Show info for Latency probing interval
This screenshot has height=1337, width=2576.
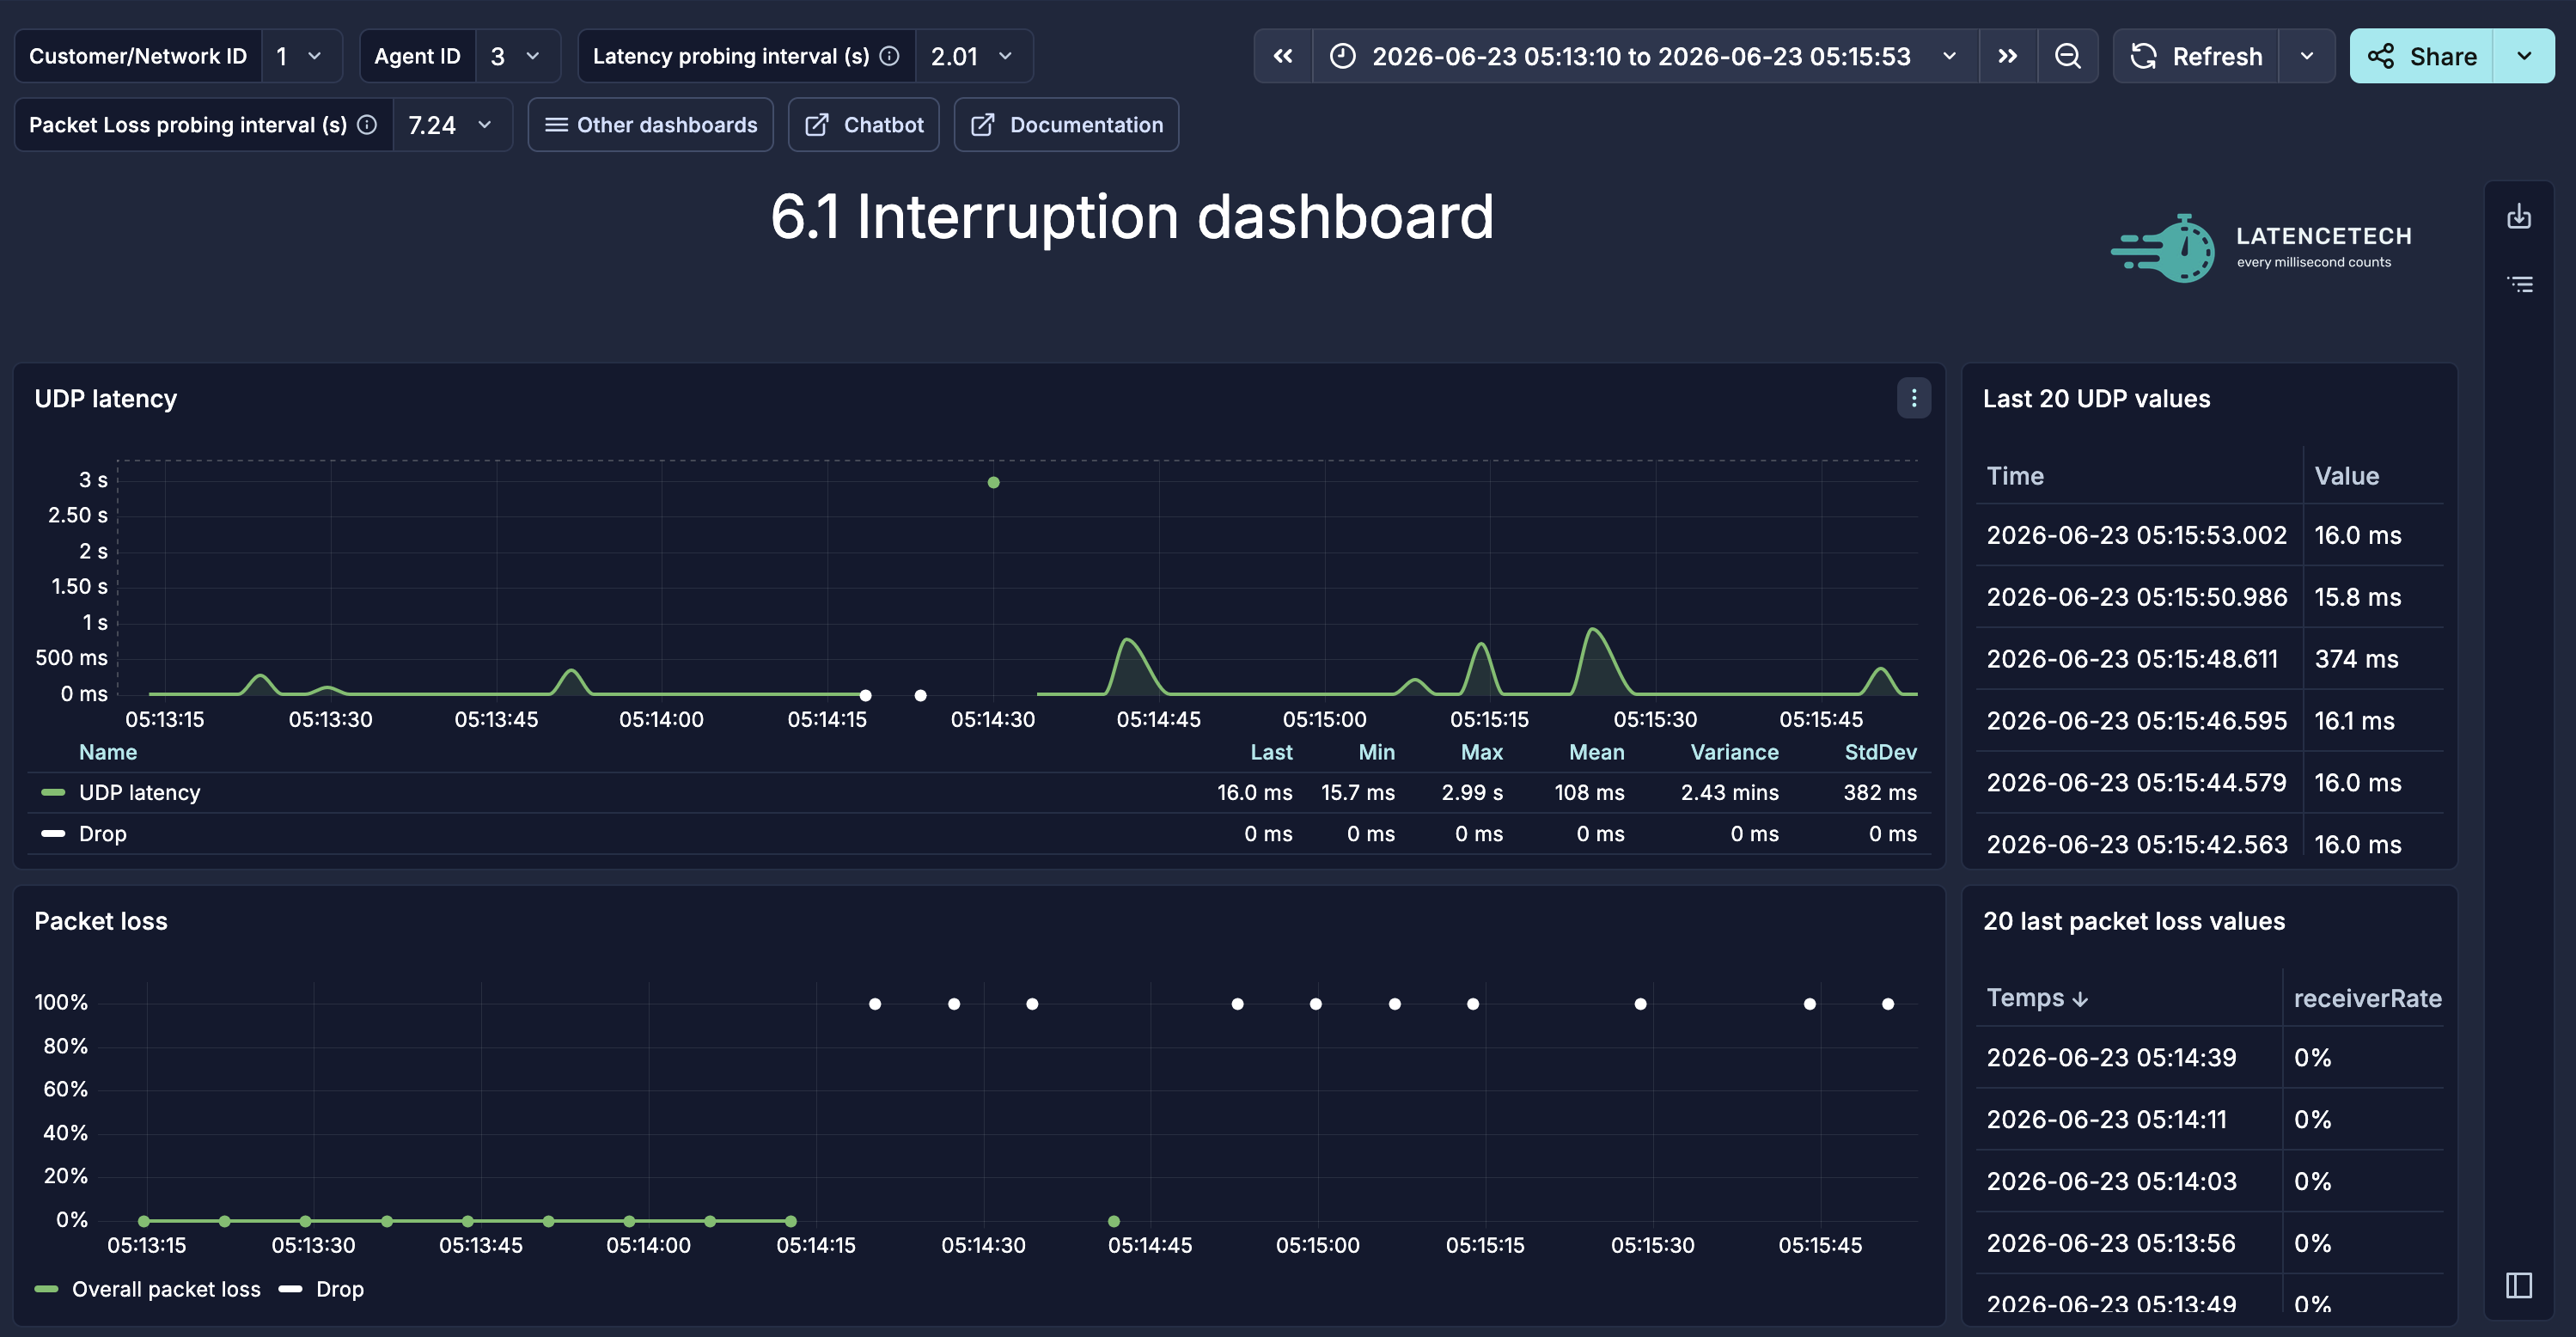click(x=889, y=56)
